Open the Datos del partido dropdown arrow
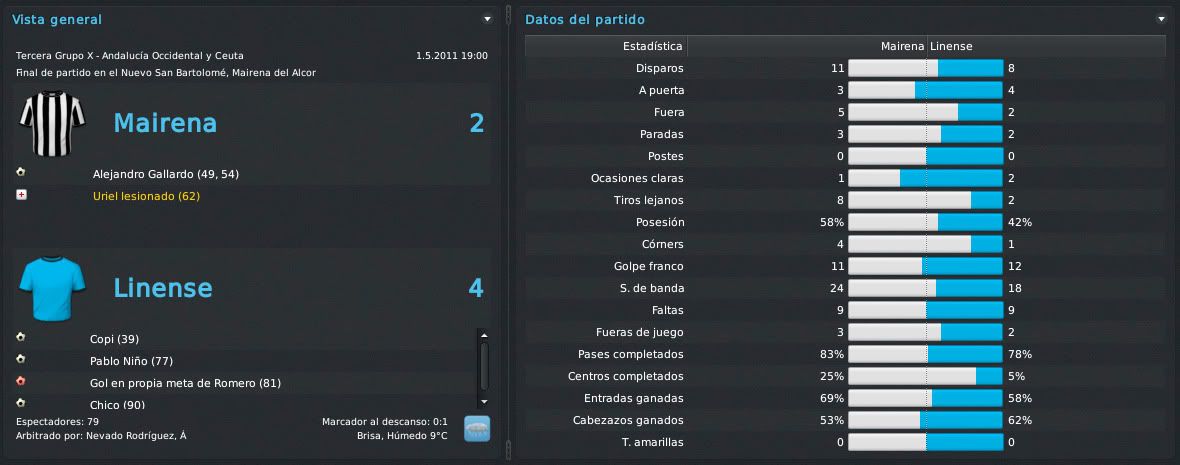Viewport: 1180px width, 465px height. (1161, 19)
